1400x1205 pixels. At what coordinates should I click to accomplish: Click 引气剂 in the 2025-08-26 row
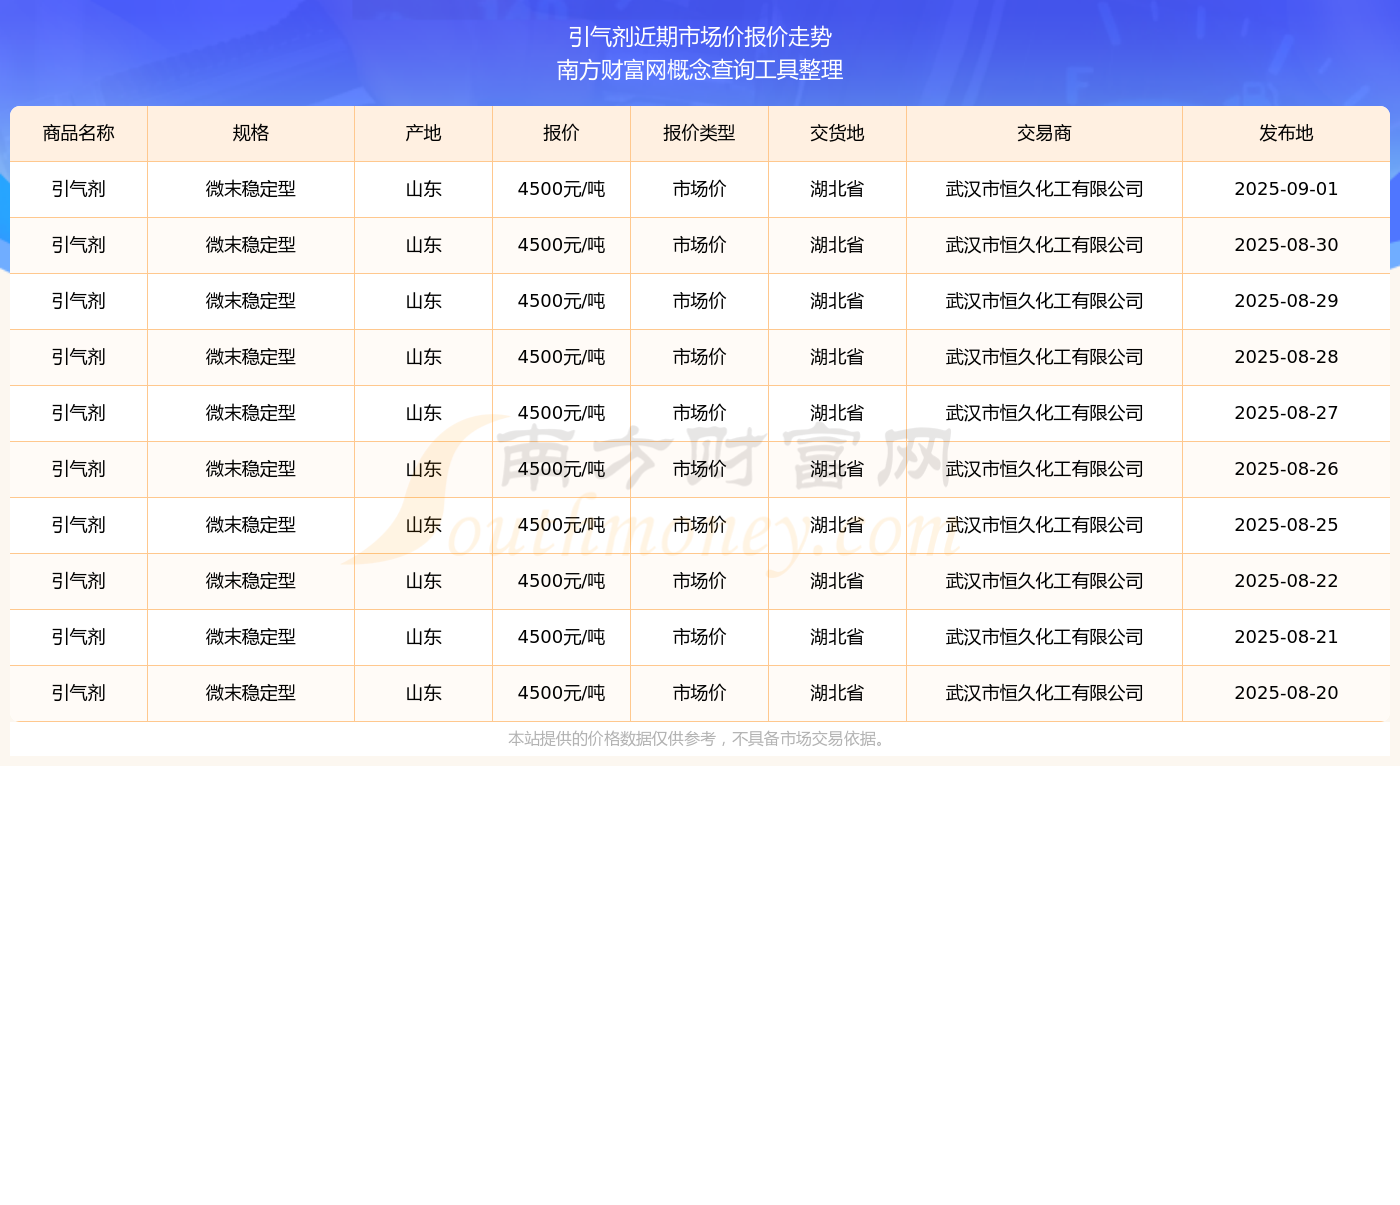(79, 469)
